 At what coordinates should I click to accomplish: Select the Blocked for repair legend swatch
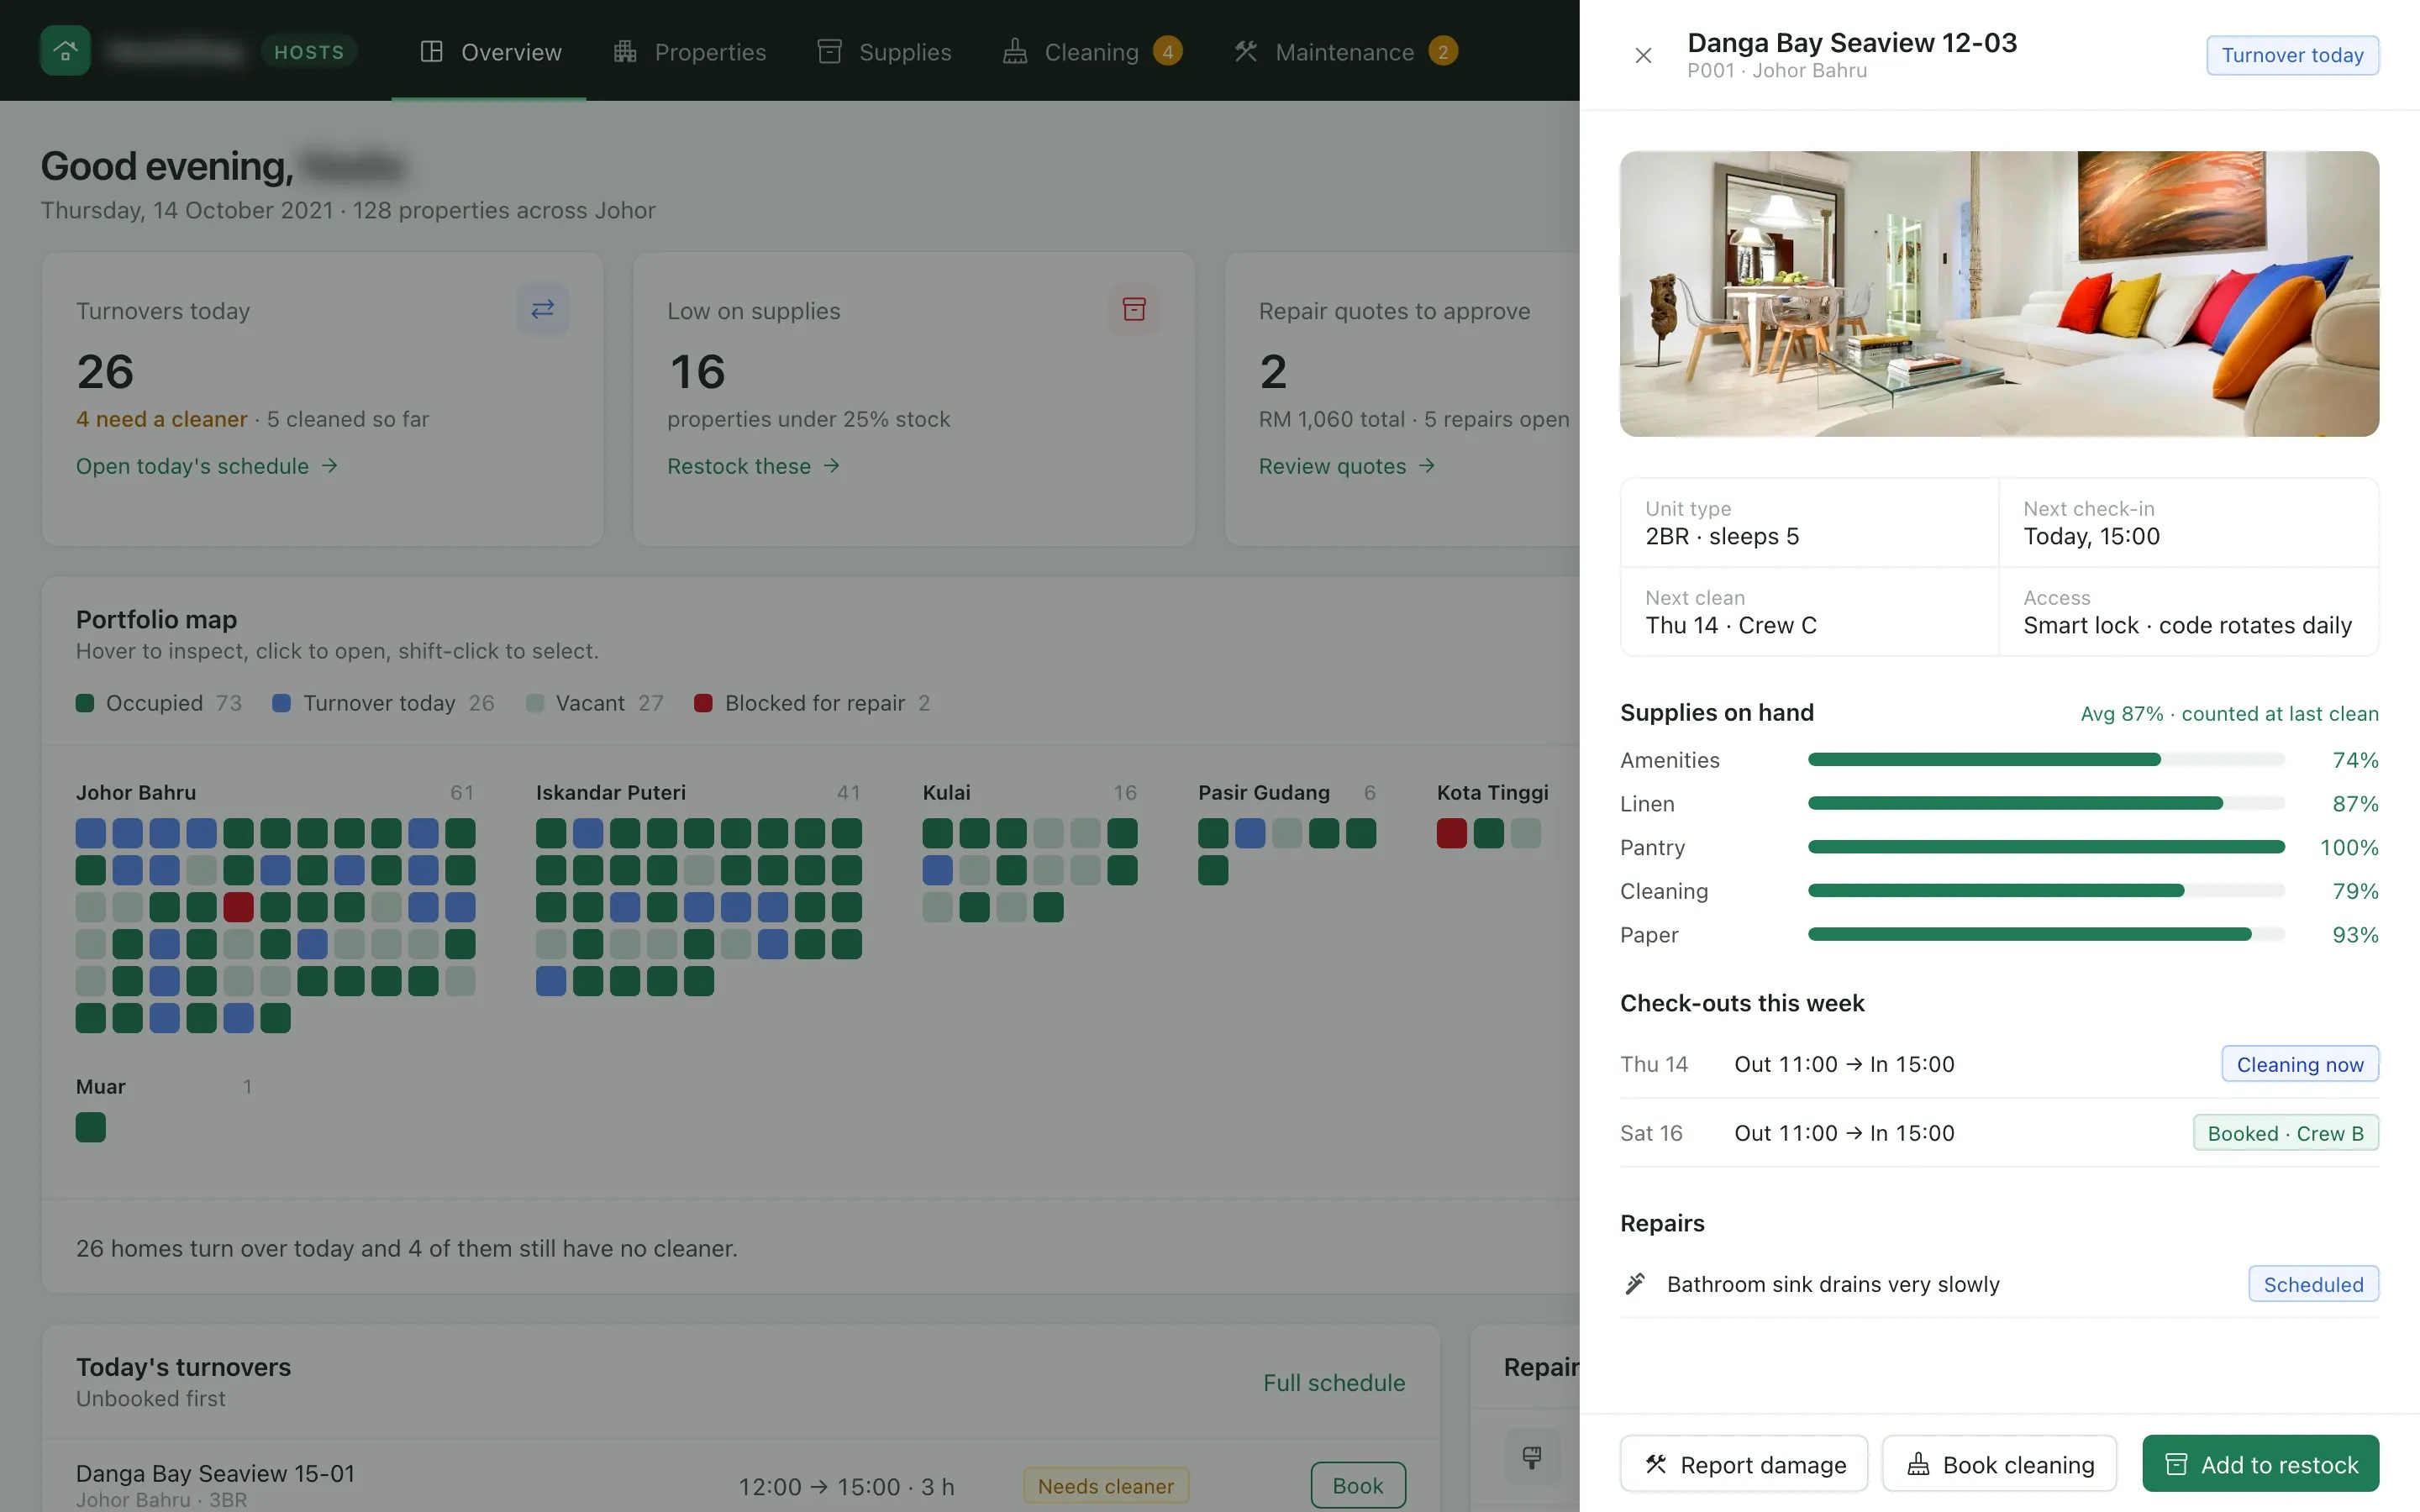coord(703,703)
